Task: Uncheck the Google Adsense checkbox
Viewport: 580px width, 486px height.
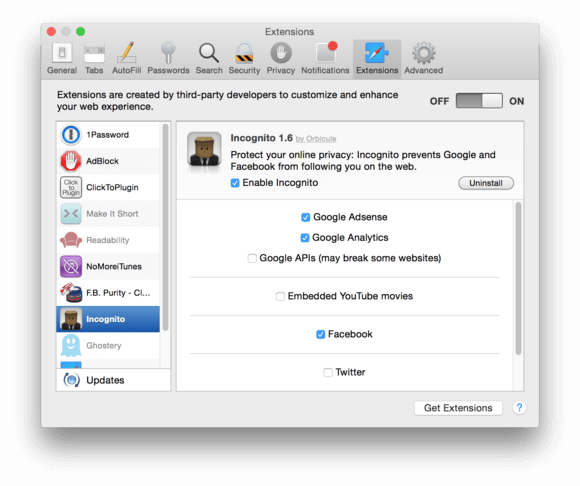Action: 306,217
